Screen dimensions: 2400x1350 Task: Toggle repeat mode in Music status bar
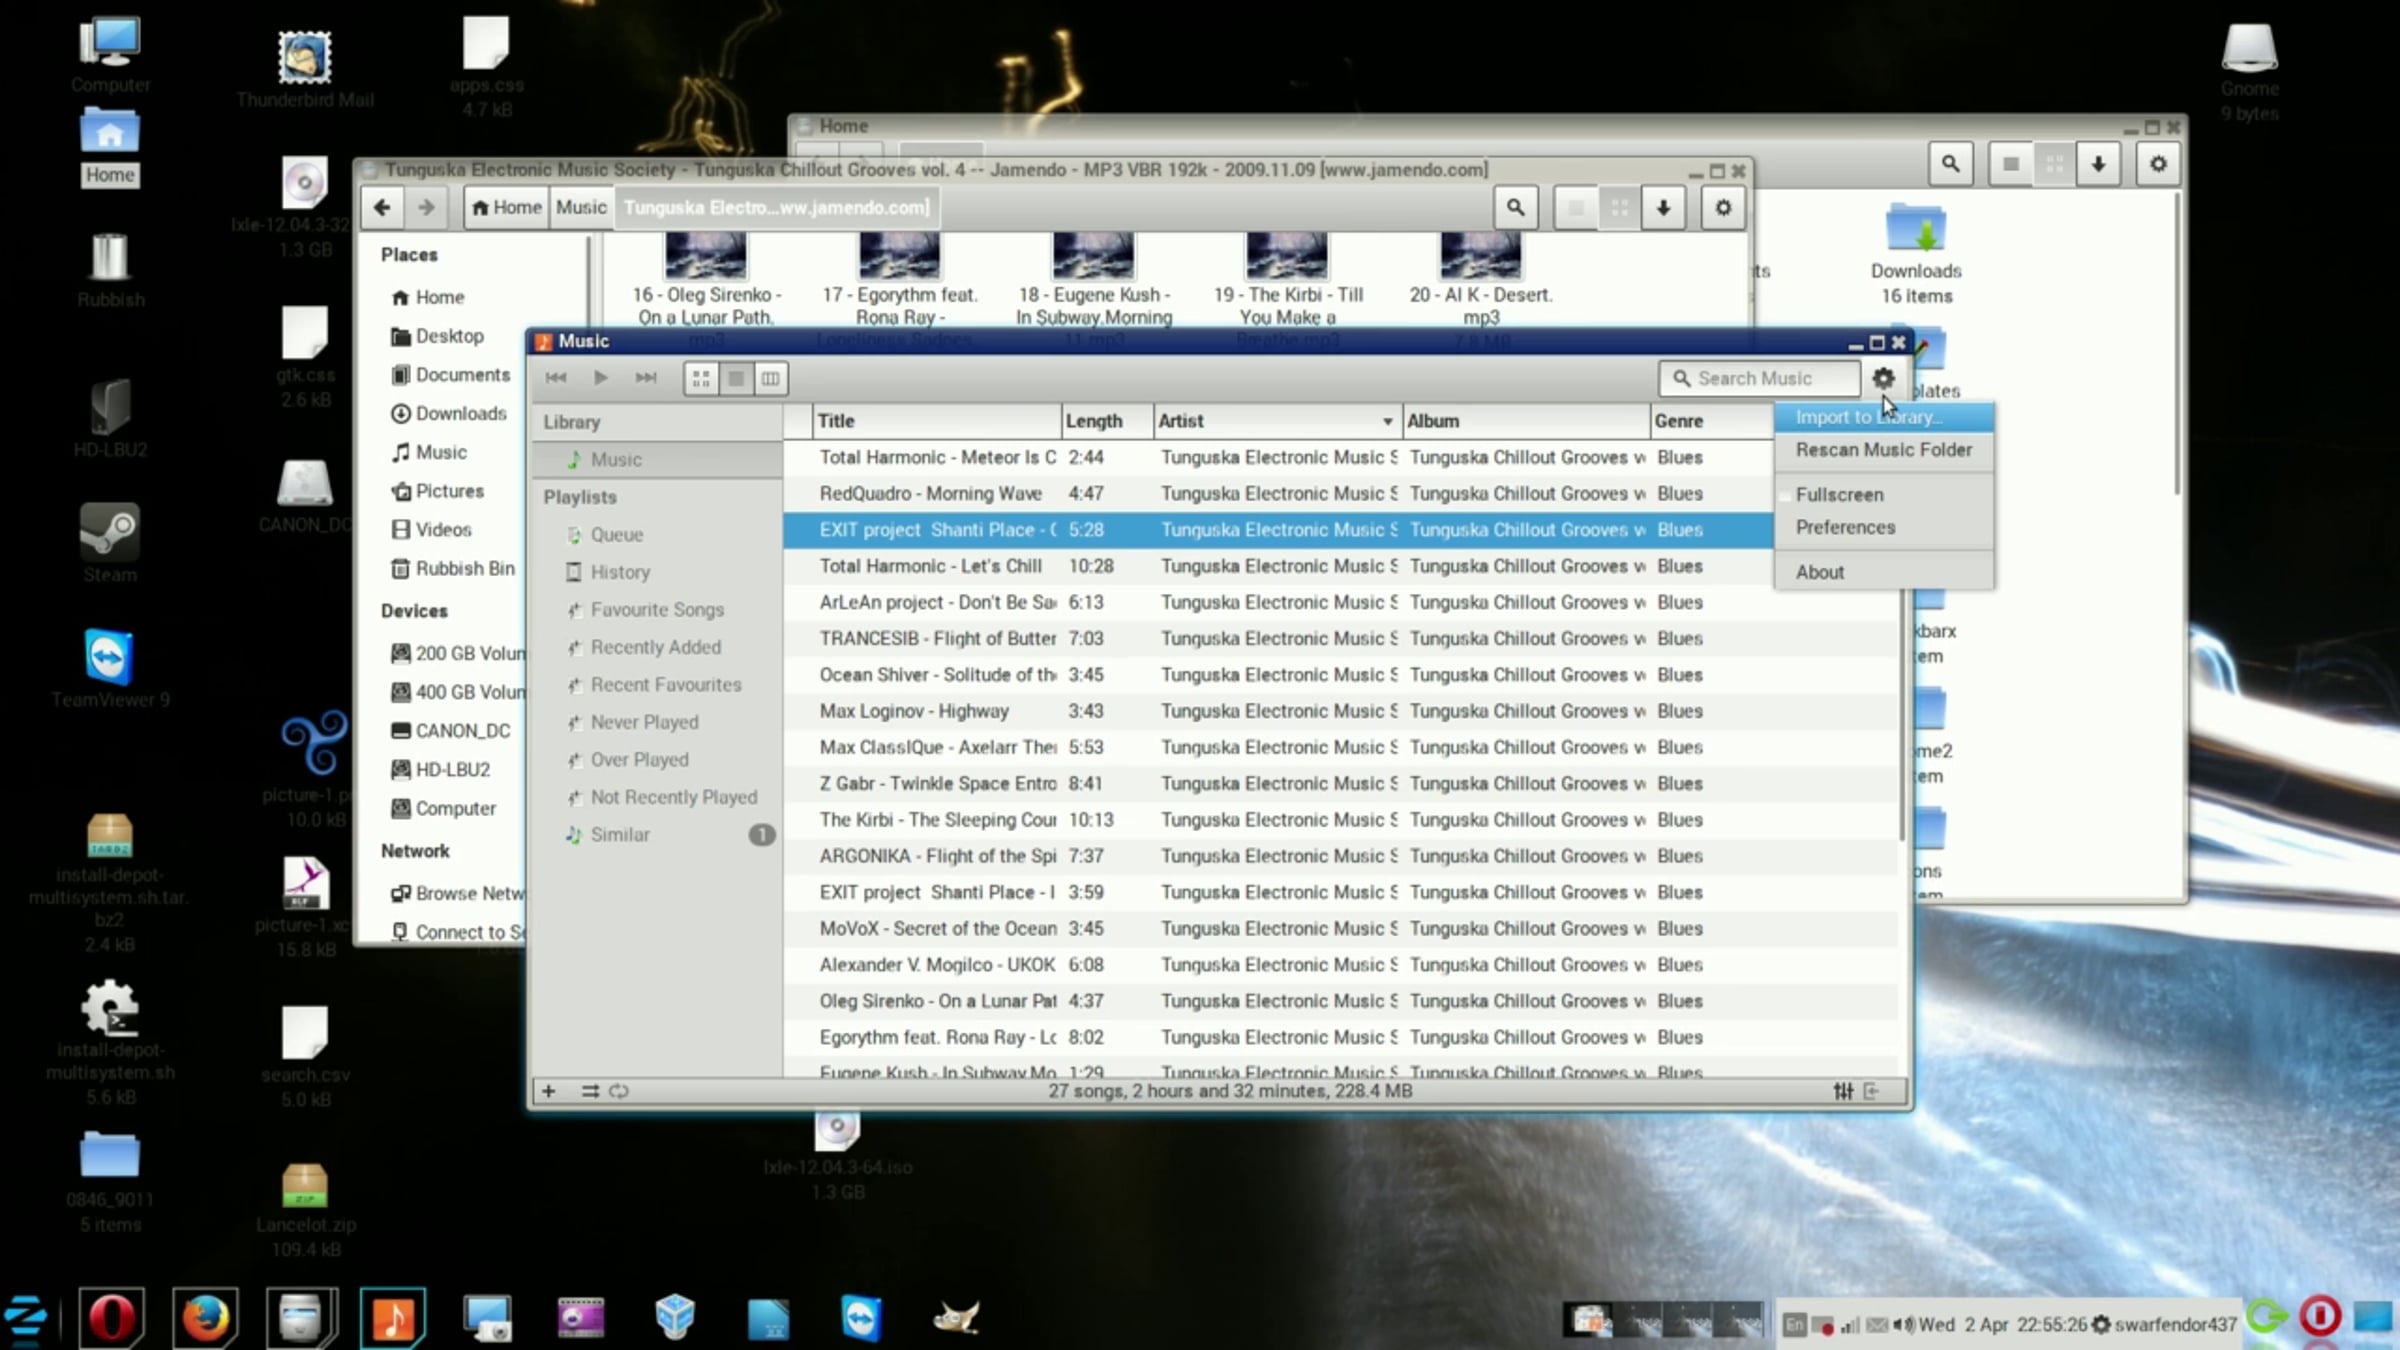click(x=619, y=1091)
